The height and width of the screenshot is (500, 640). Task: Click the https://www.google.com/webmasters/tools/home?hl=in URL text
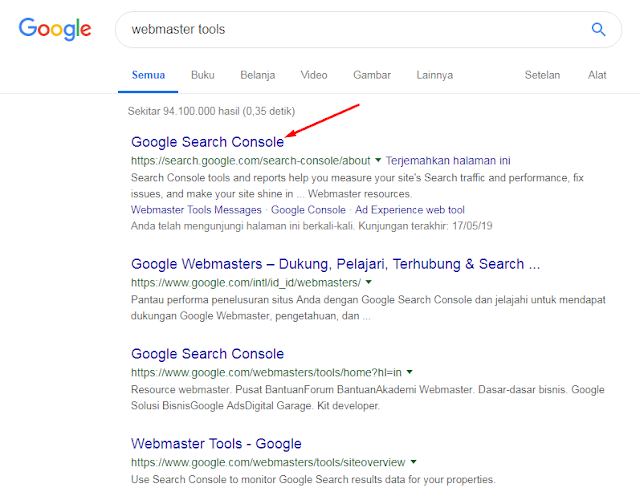point(266,372)
